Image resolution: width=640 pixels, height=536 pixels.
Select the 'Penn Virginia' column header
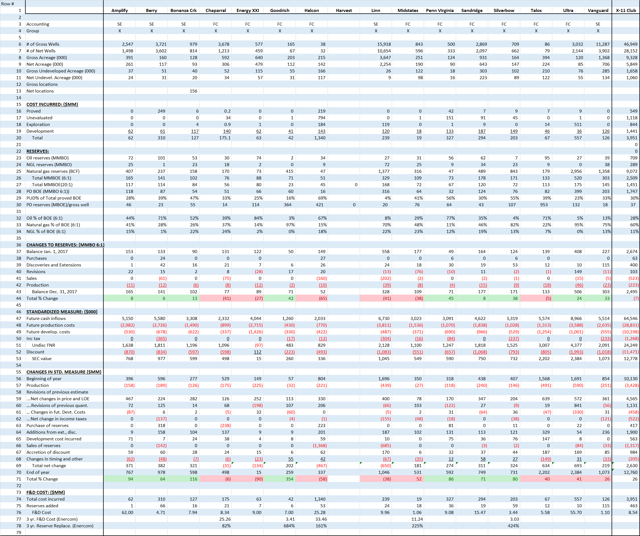click(x=440, y=11)
